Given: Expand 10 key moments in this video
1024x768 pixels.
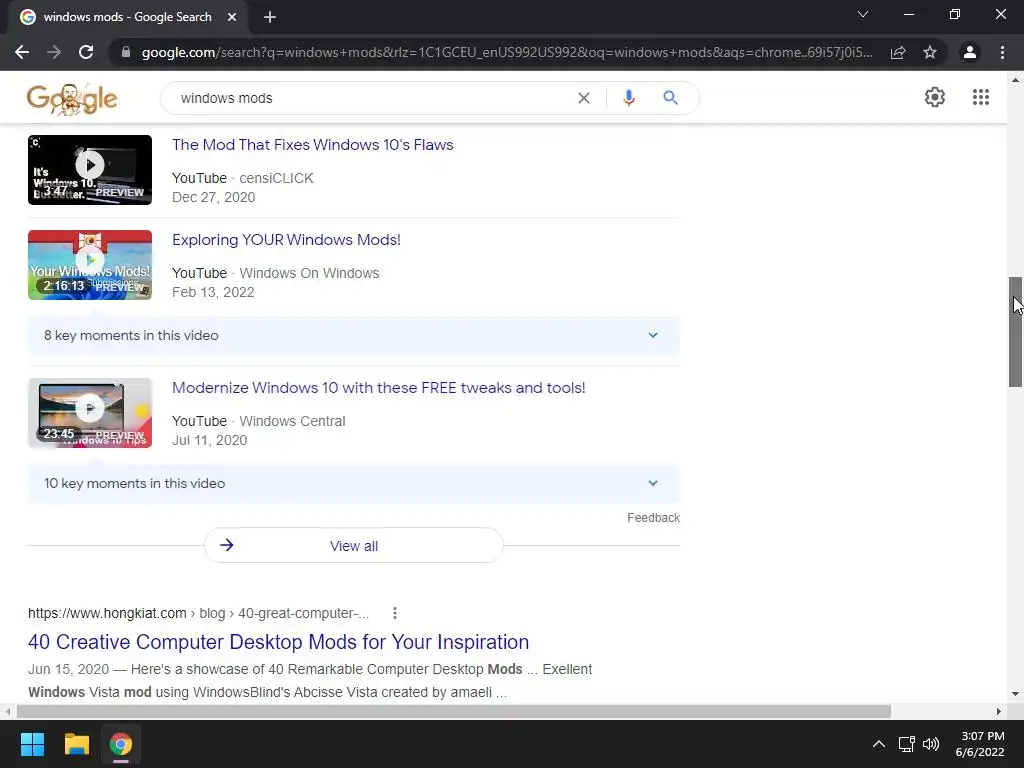Looking at the screenshot, I should tap(353, 483).
